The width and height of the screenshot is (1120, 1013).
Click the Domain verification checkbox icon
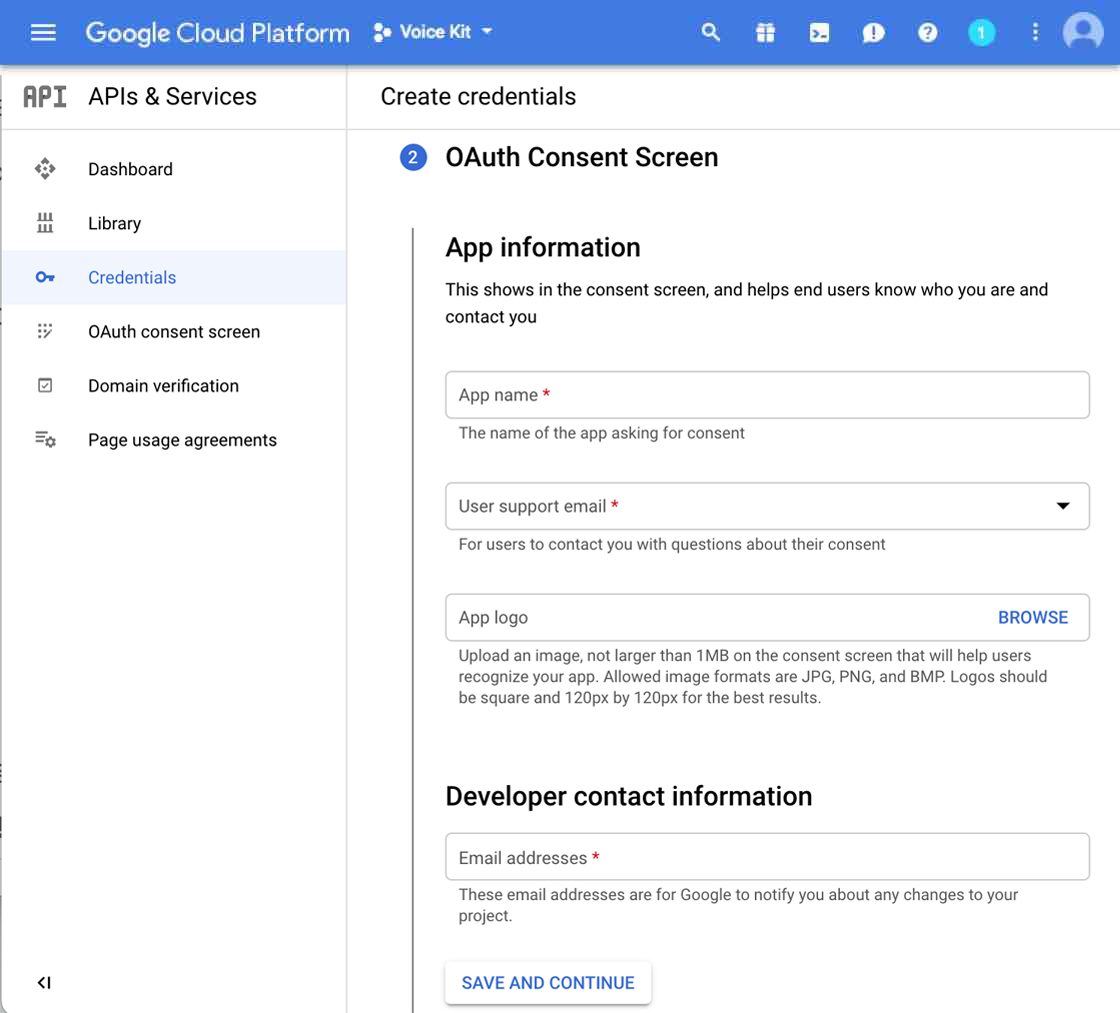(x=45, y=386)
